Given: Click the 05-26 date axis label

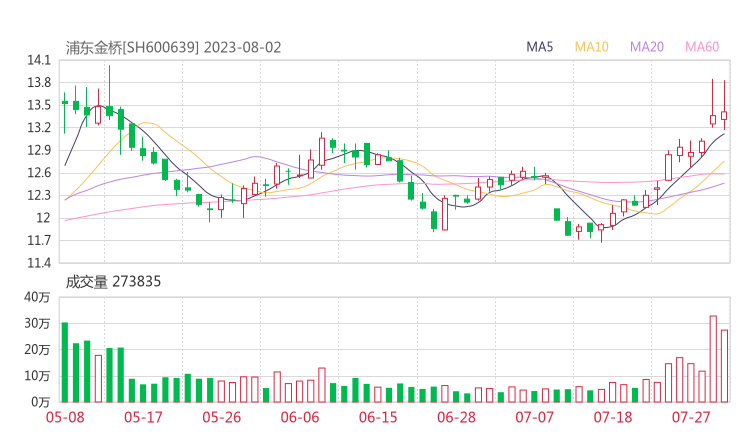Looking at the screenshot, I should coord(221,417).
